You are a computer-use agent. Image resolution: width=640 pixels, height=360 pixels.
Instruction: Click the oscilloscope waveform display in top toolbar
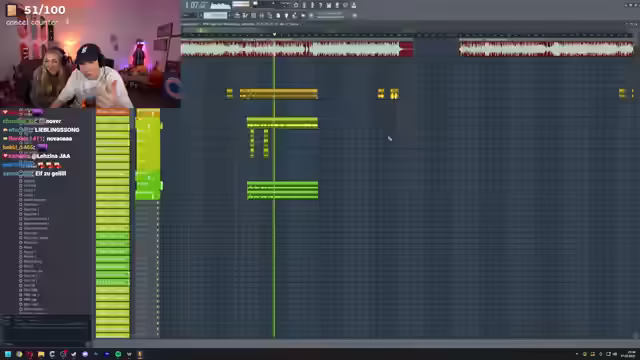click(220, 5)
